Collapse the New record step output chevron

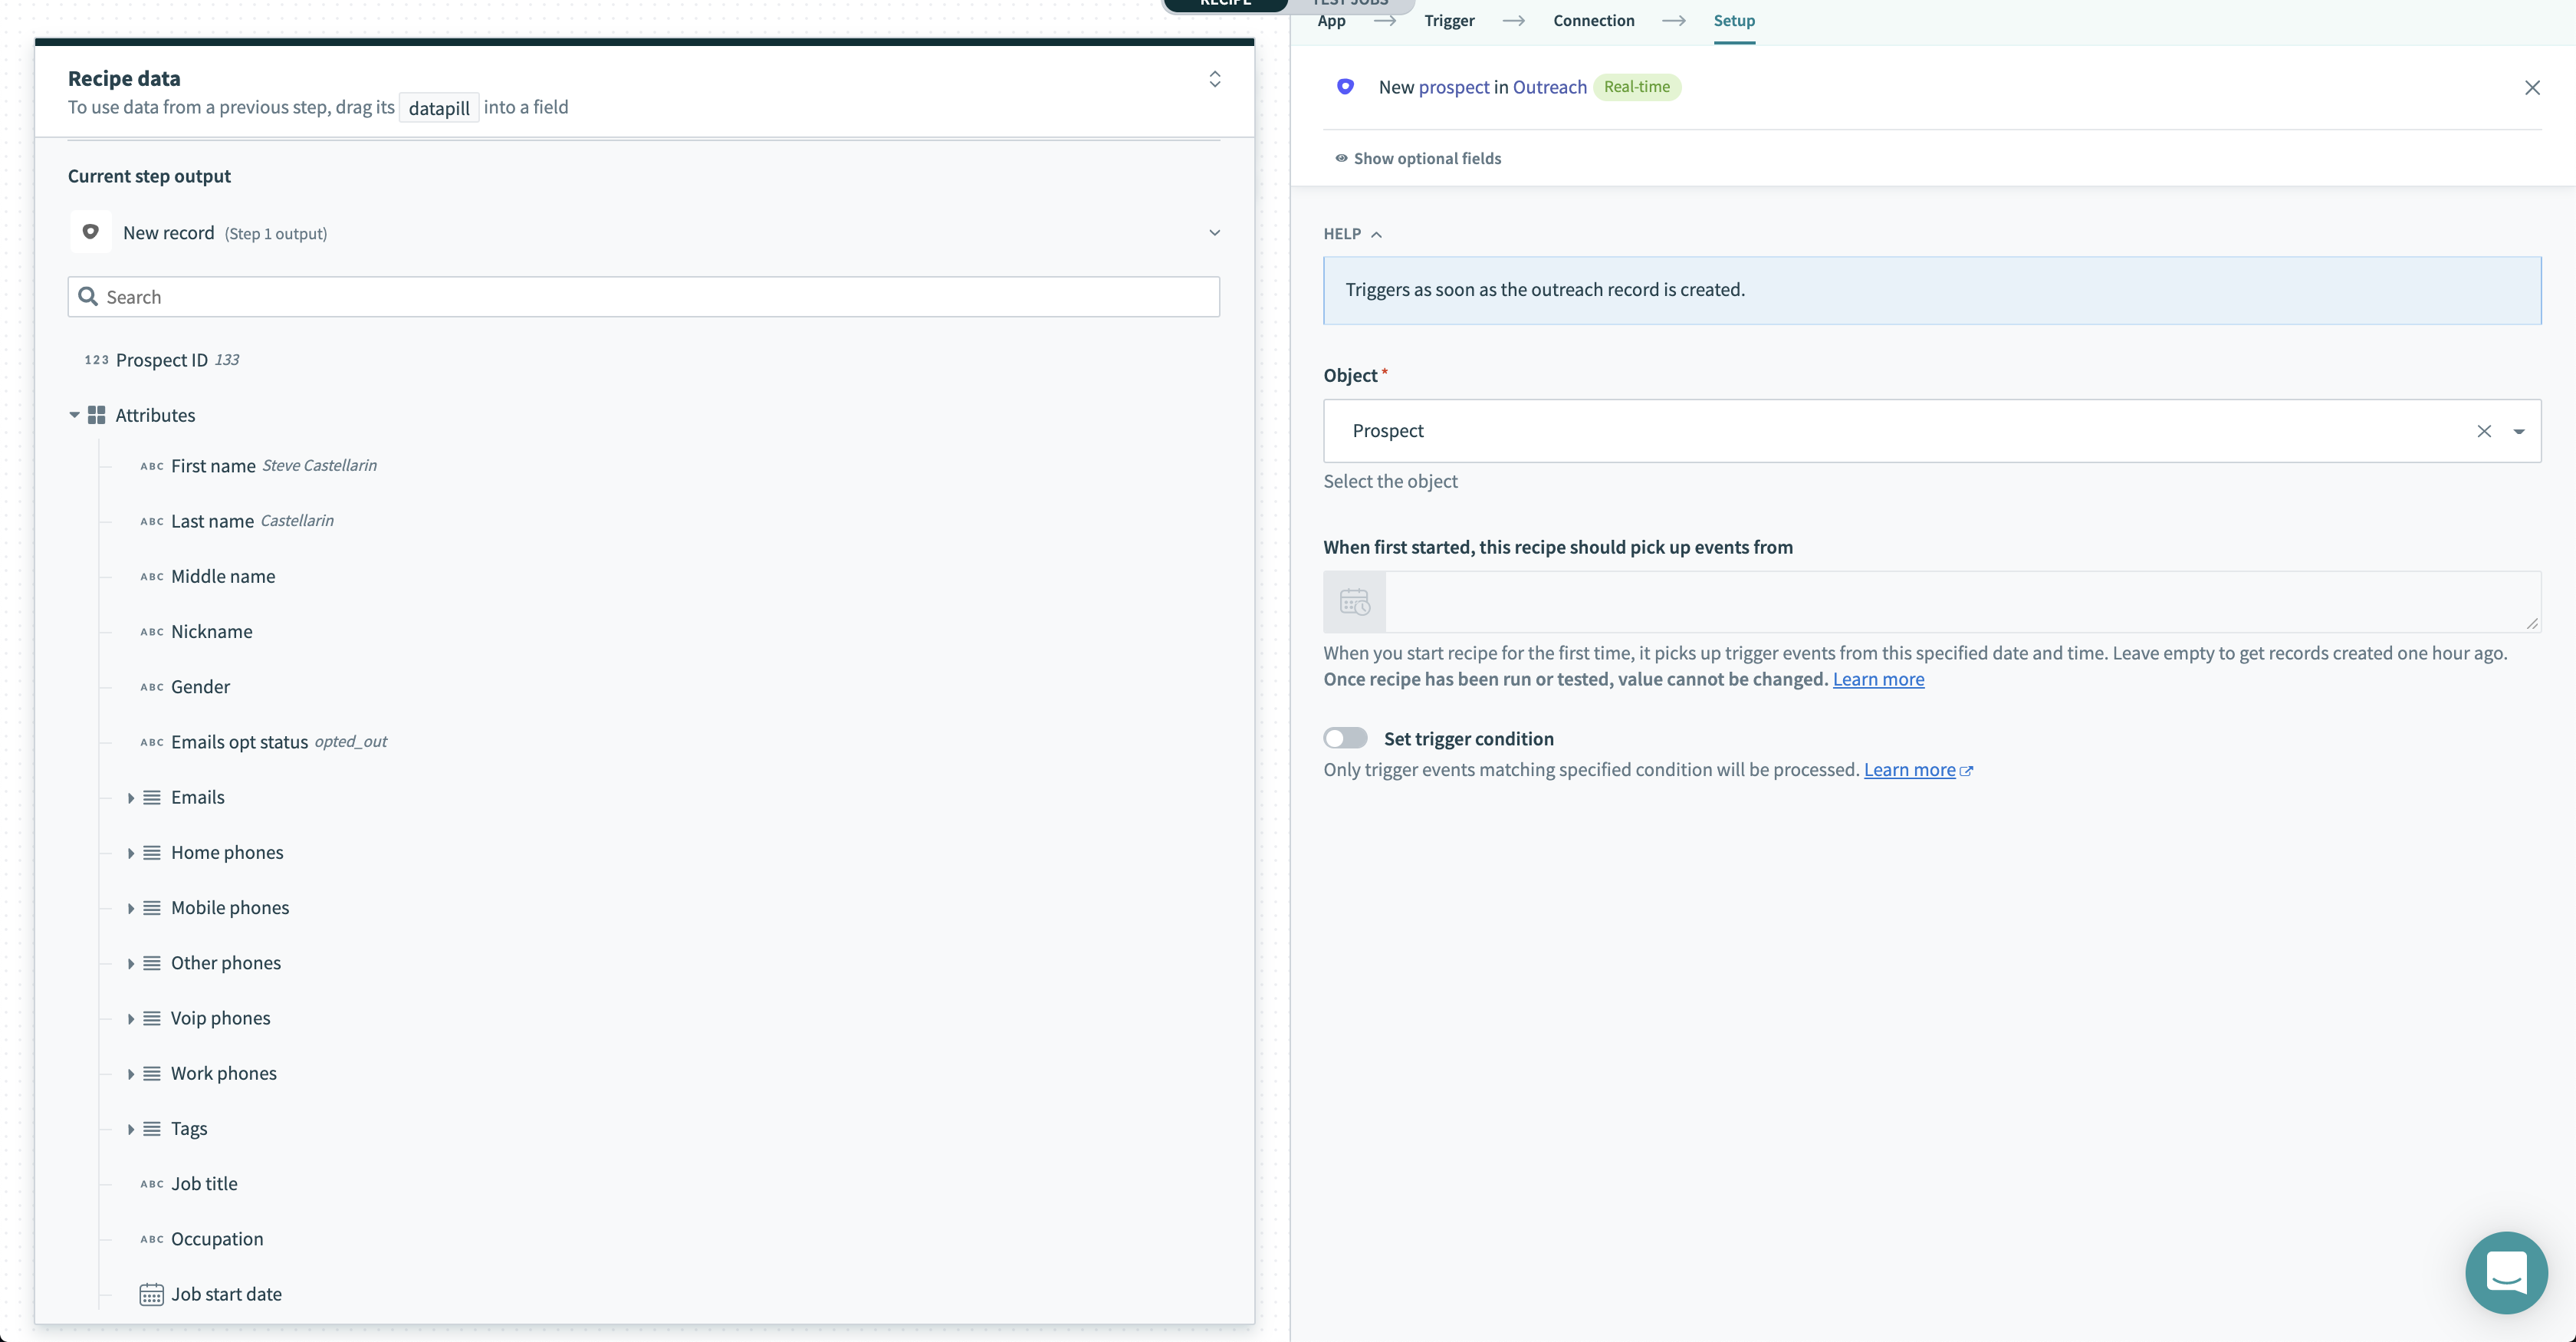coord(1214,233)
